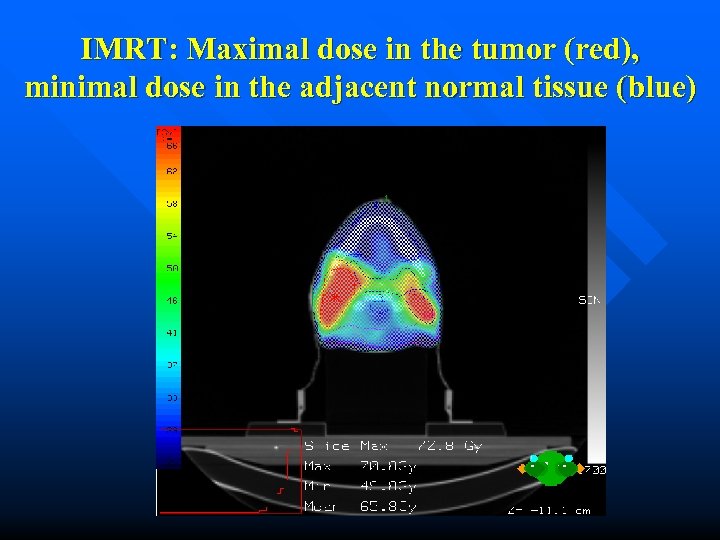Click the 33 label on dose scale
The image size is (720, 540).
(x=172, y=397)
